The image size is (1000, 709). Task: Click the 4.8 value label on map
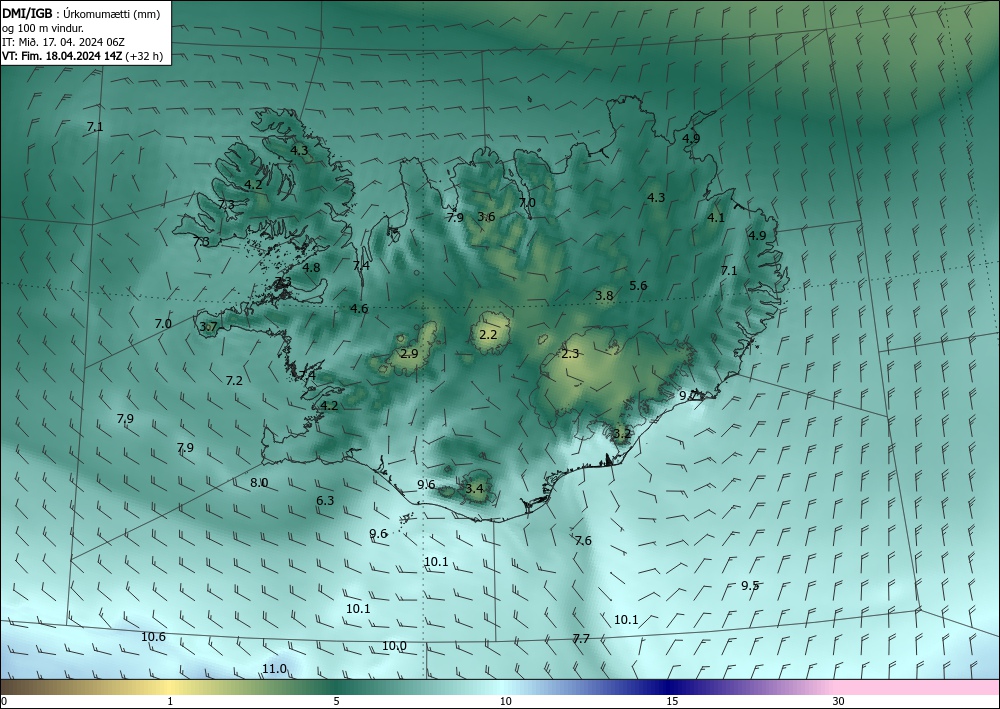coord(311,268)
